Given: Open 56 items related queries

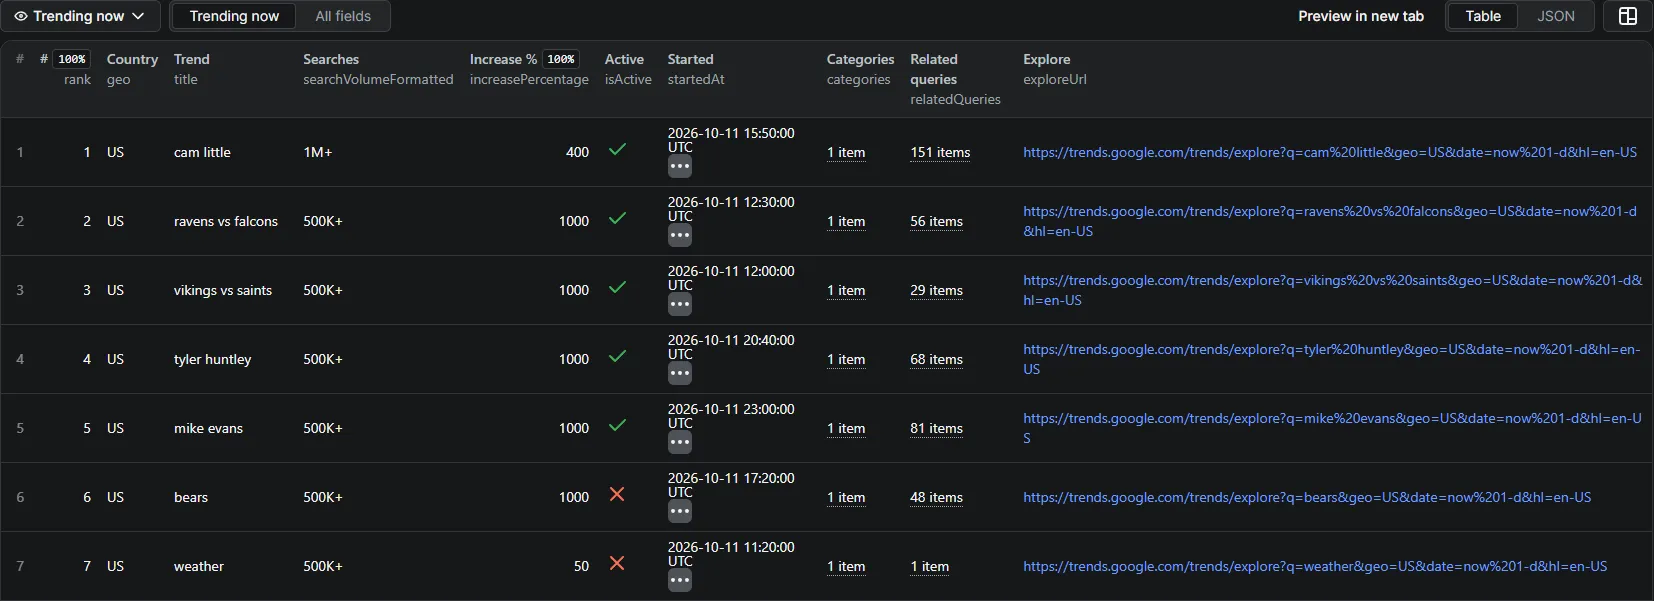Looking at the screenshot, I should pyautogui.click(x=936, y=222).
